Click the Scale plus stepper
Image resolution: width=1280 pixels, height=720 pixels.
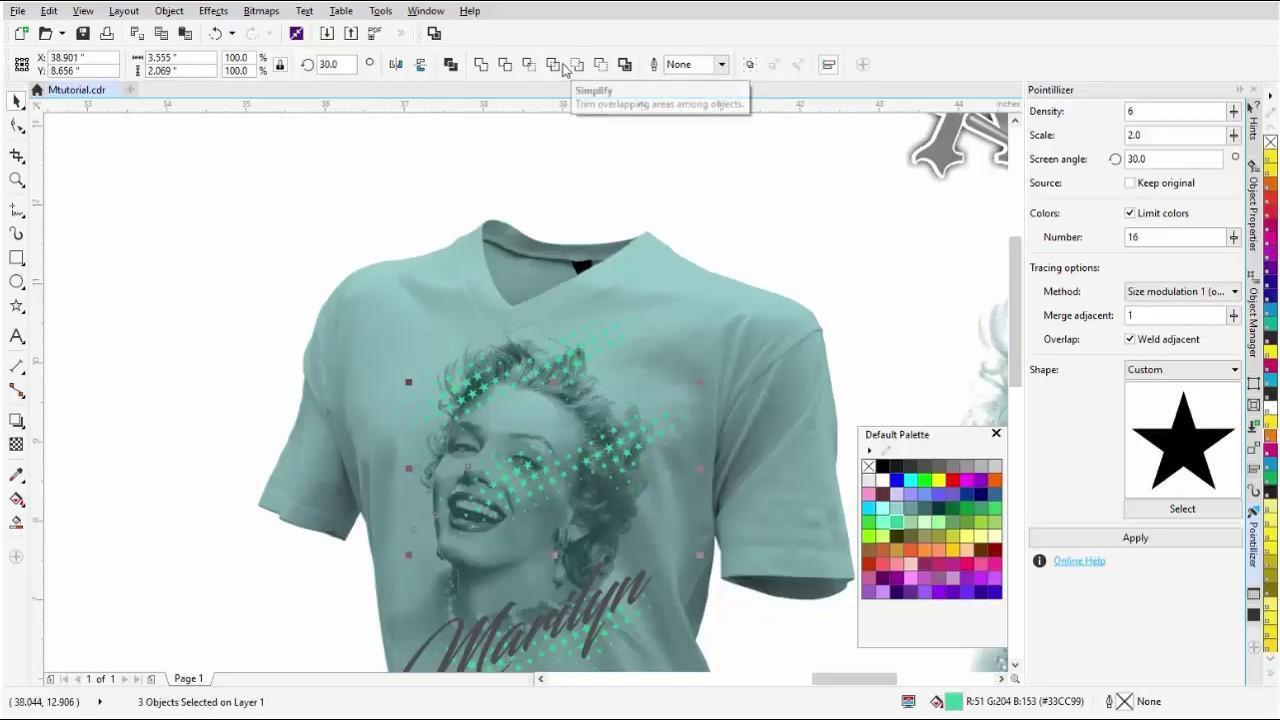pos(1233,135)
